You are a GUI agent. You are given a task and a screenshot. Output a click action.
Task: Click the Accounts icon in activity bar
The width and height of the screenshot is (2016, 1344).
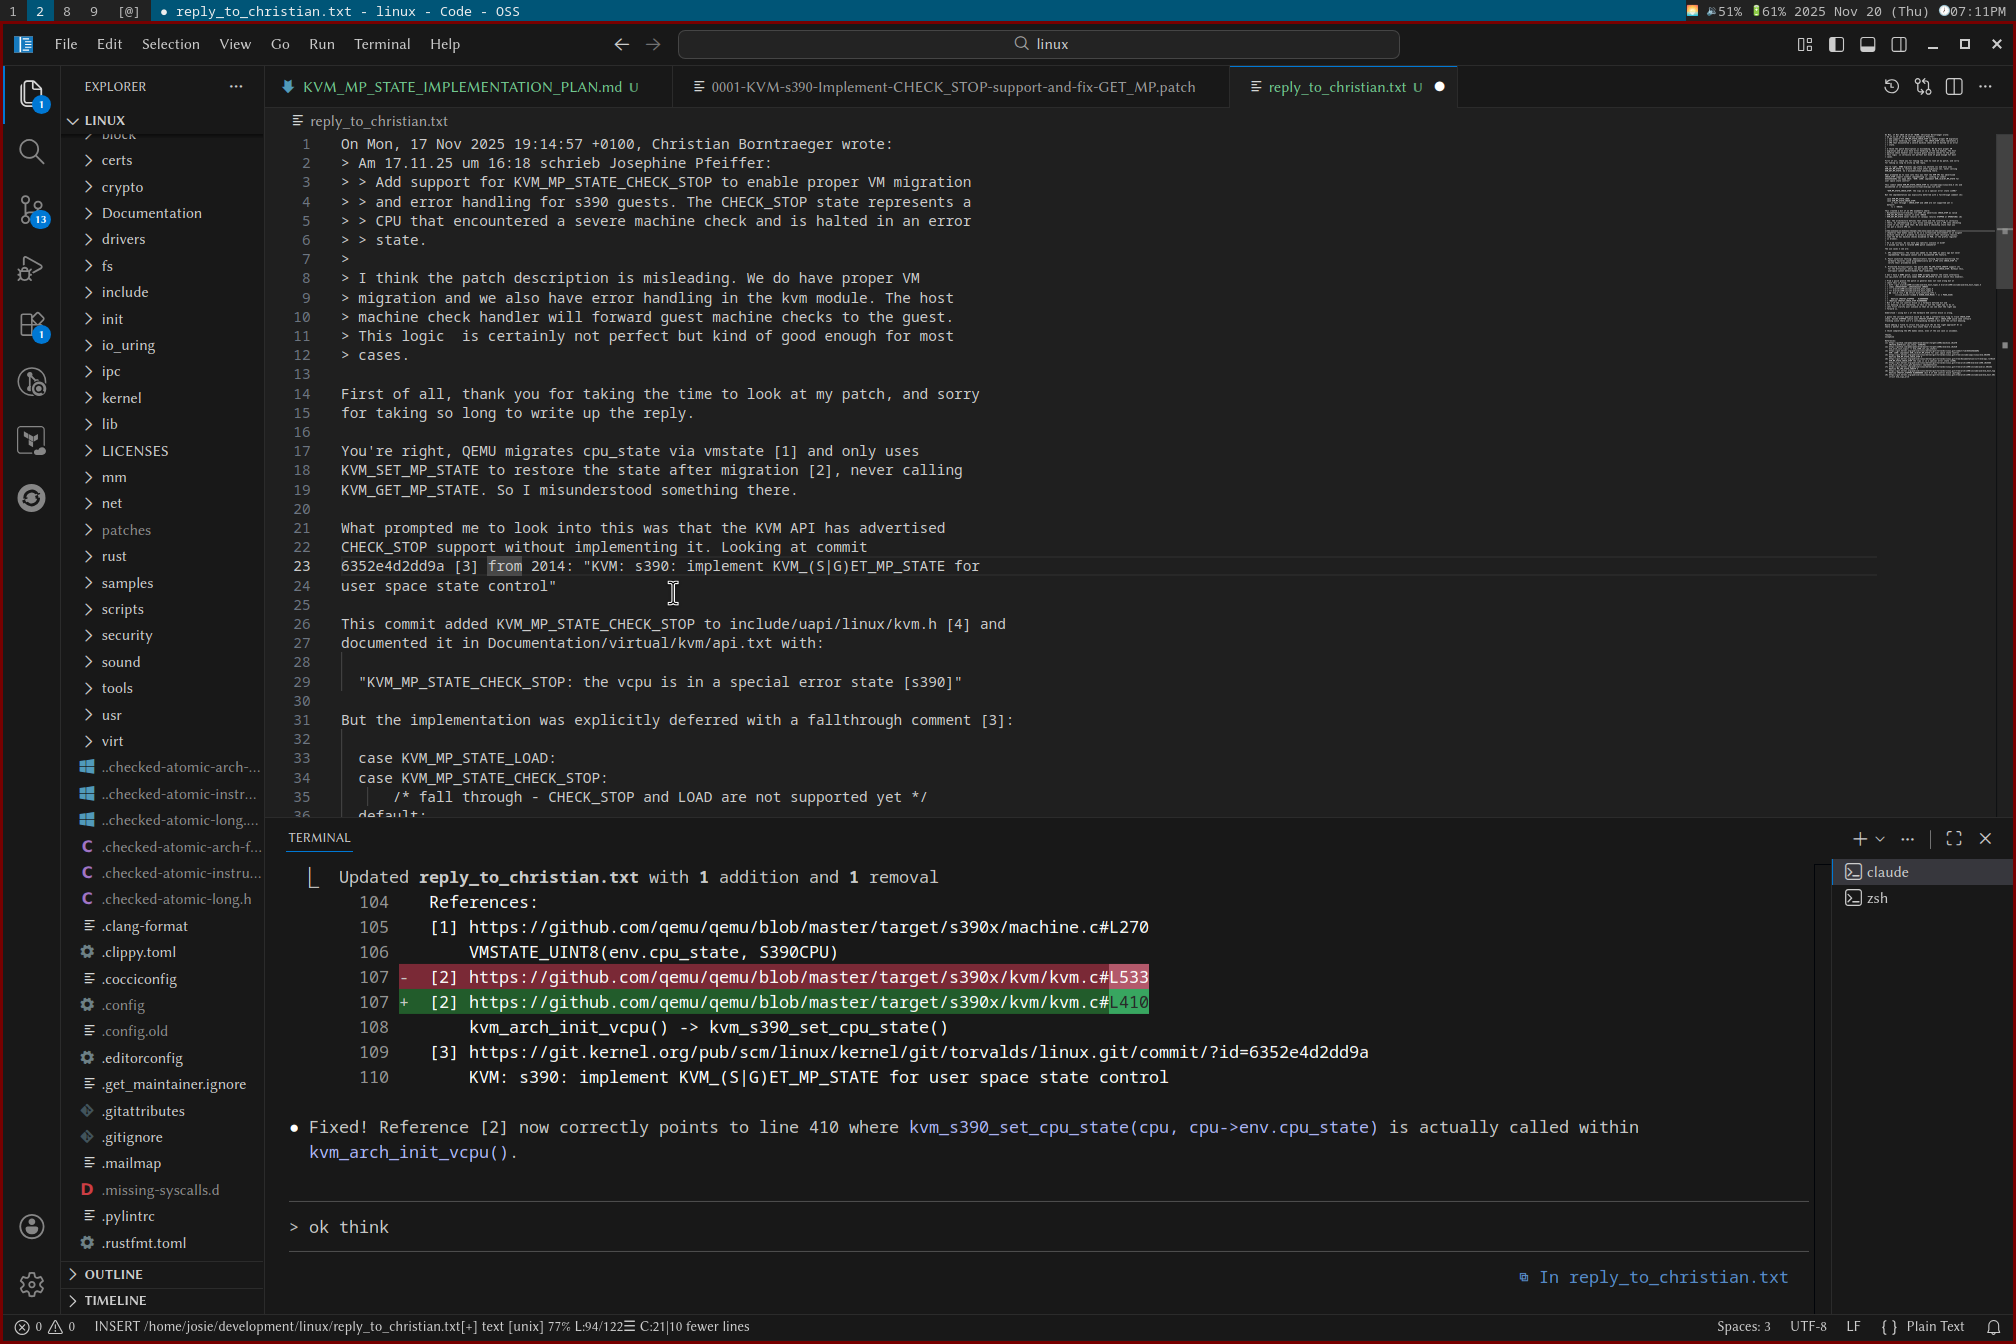[x=31, y=1226]
